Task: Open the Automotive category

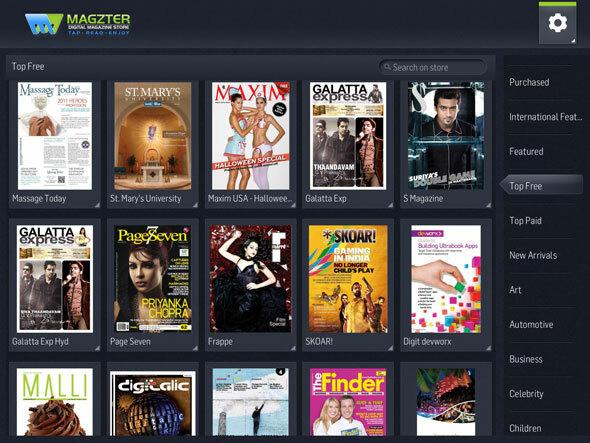Action: (531, 324)
